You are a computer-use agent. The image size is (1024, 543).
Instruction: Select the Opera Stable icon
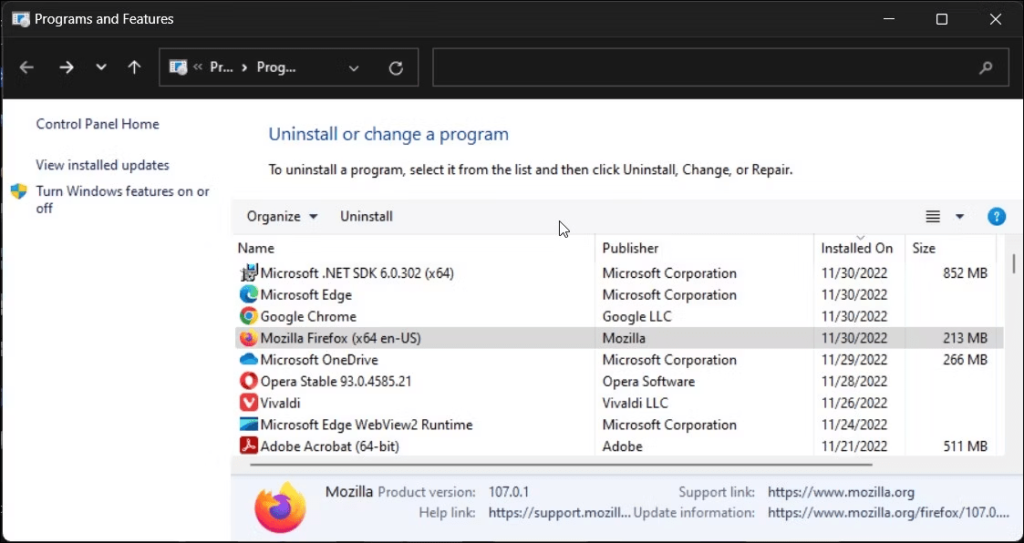[249, 382]
